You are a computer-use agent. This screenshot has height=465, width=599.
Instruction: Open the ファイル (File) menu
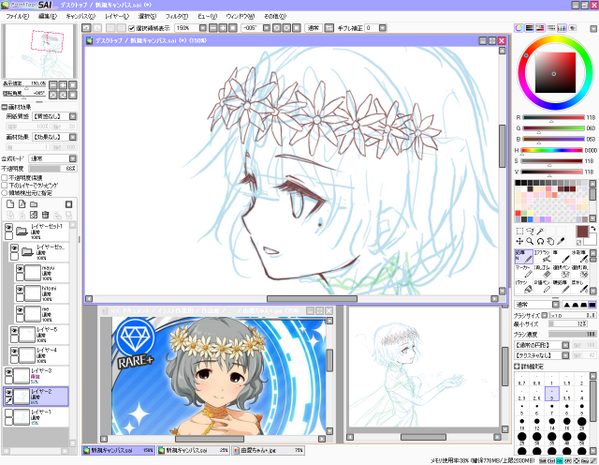click(18, 16)
